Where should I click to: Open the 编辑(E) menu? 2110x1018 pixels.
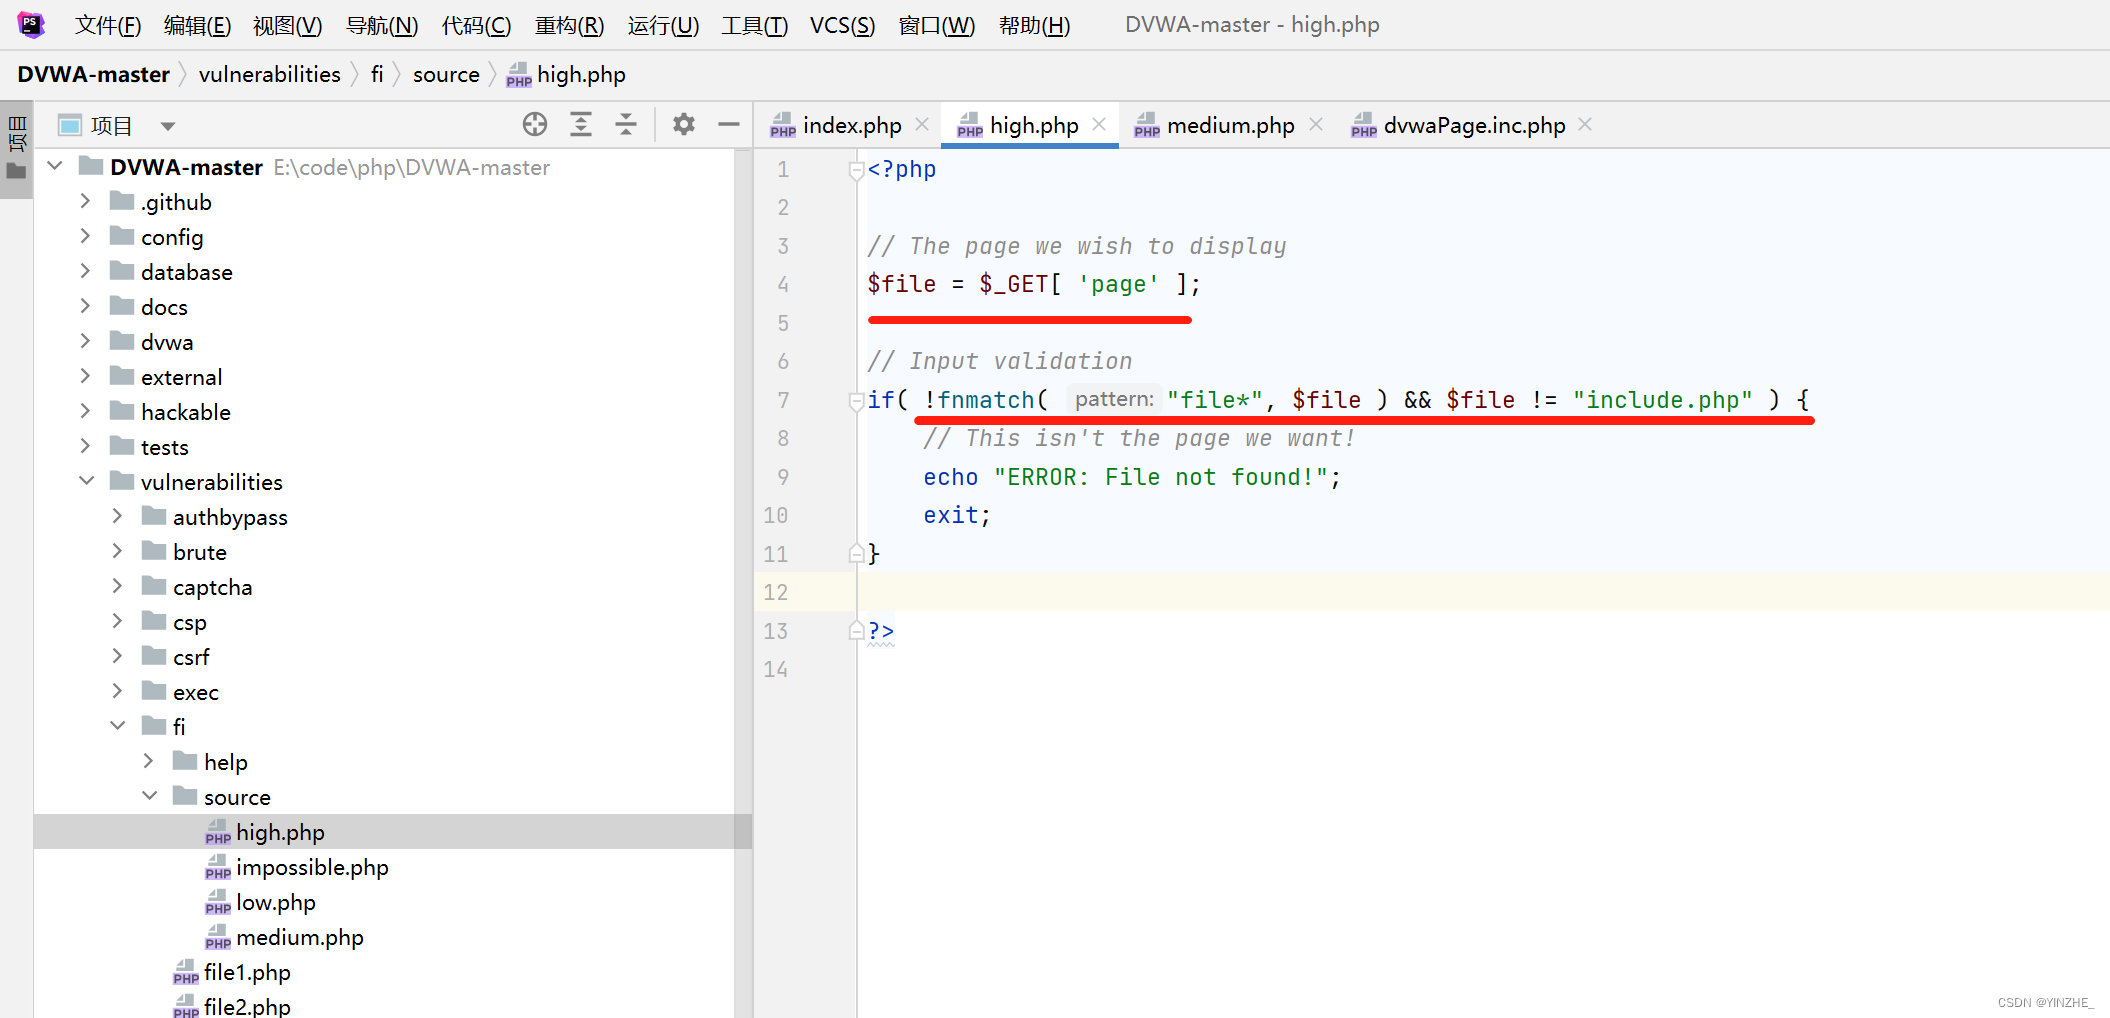197,25
